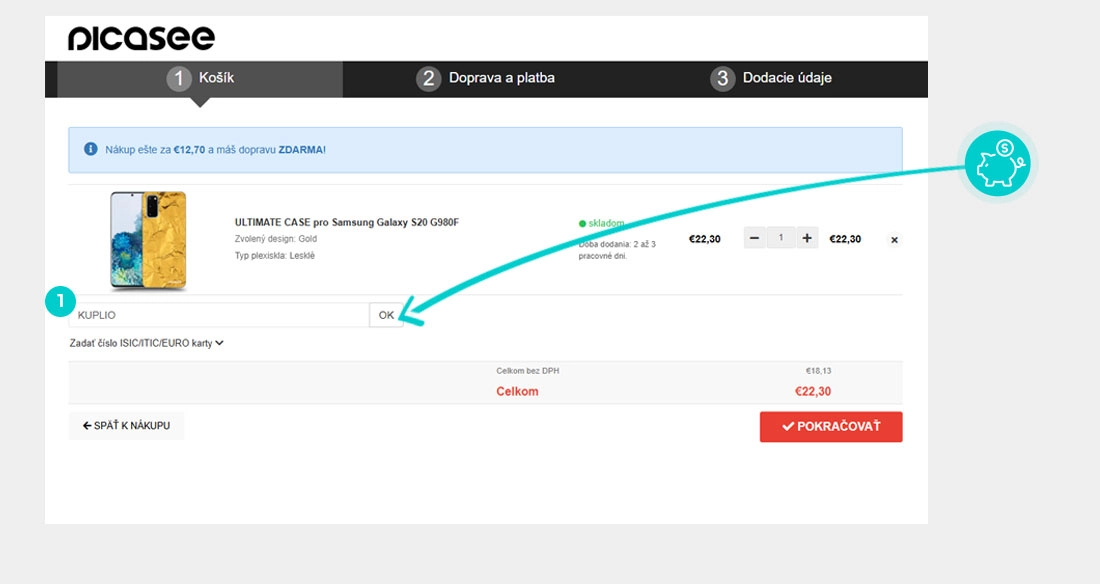Click the POKRAČOVAŤ button
This screenshot has height=584, width=1100.
point(831,427)
